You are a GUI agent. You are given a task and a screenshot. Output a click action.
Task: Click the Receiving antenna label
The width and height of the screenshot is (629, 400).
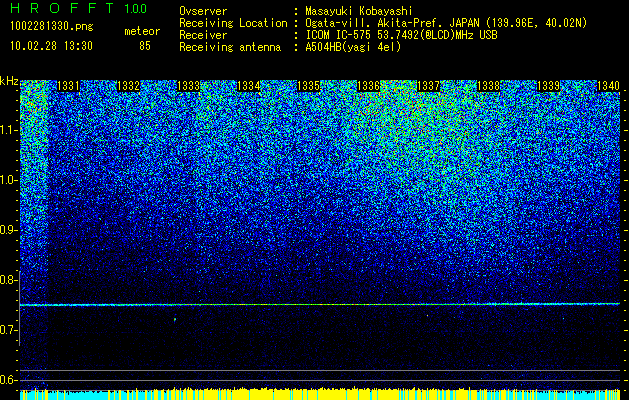point(230,47)
